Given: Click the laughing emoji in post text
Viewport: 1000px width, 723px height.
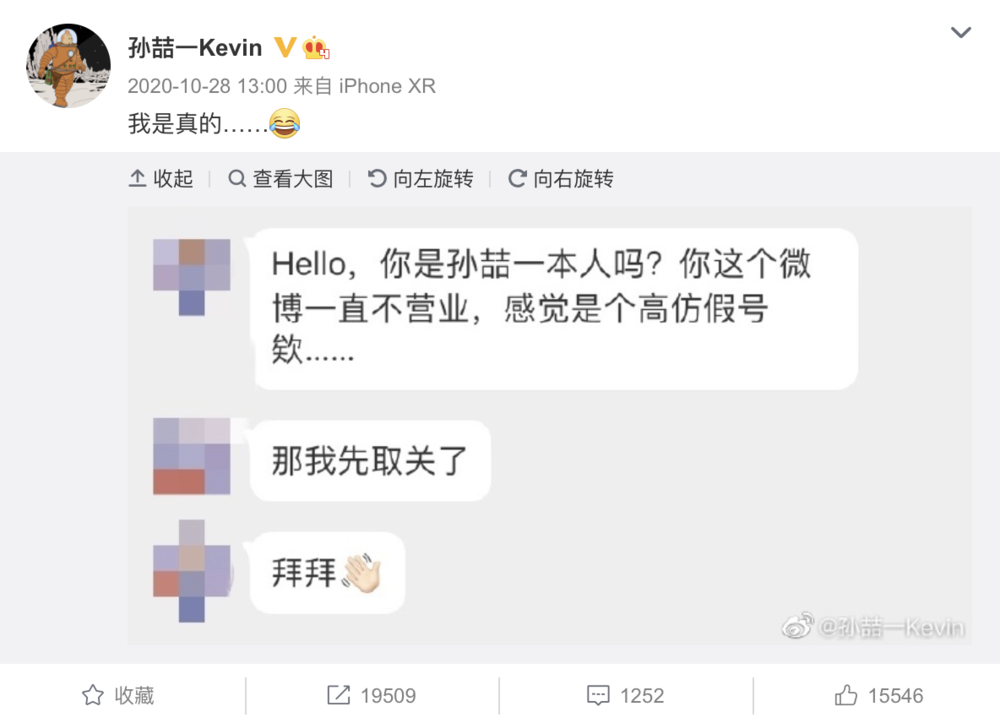Looking at the screenshot, I should (x=284, y=124).
